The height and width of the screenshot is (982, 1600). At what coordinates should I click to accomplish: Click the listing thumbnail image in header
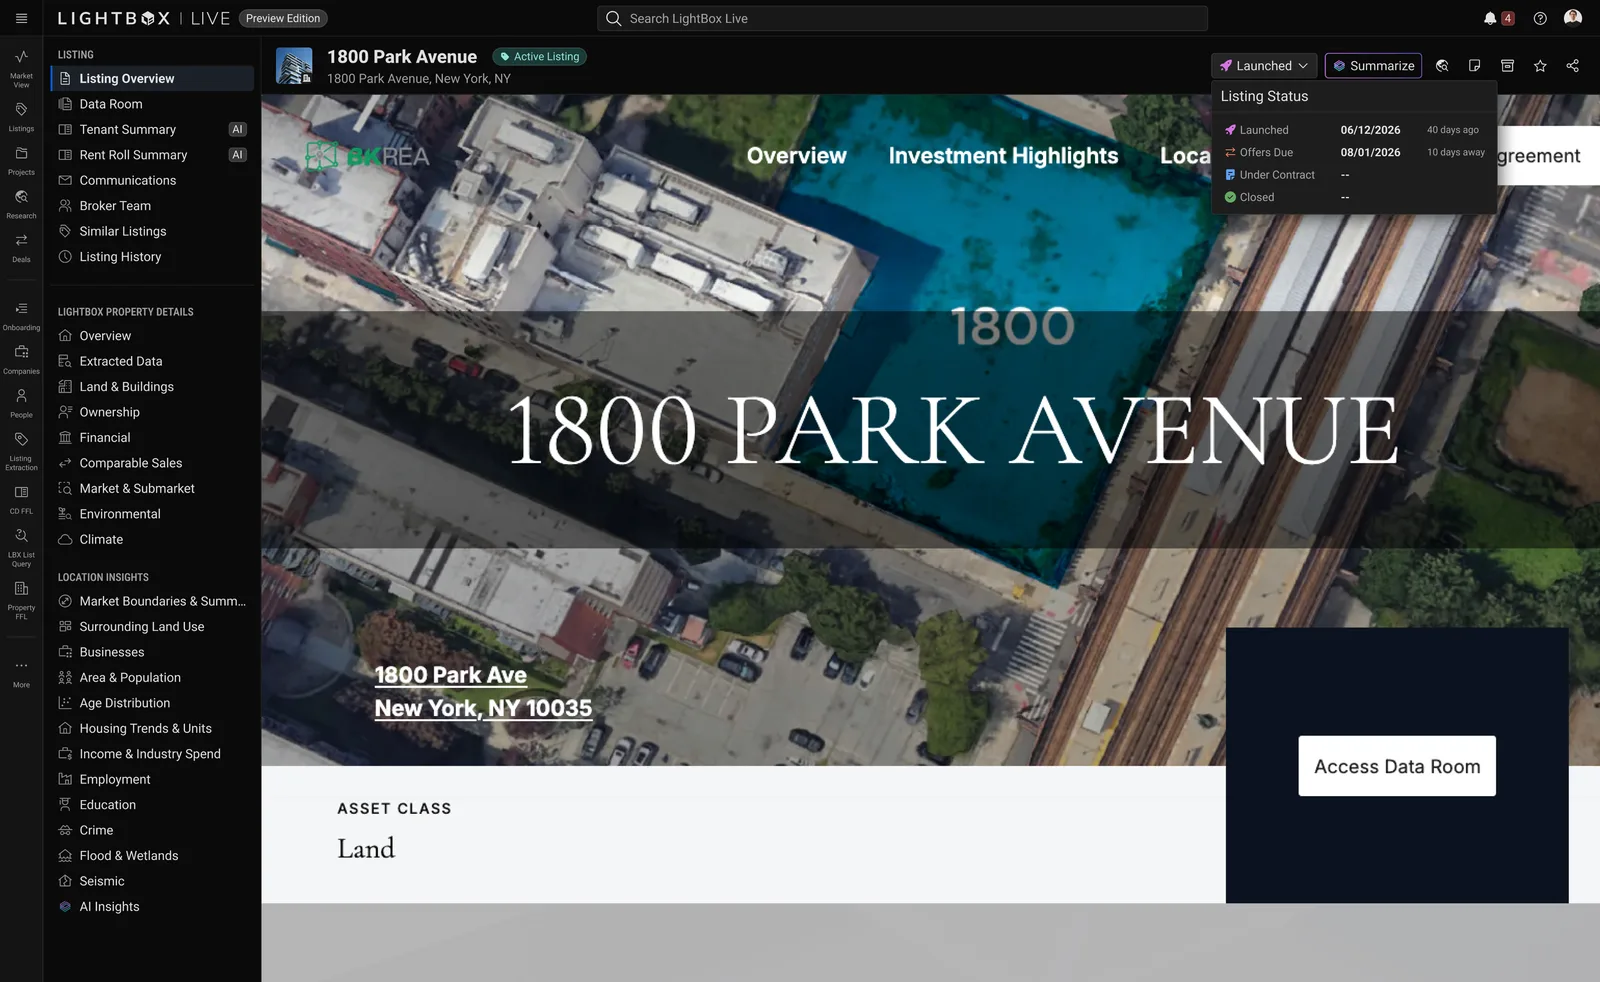click(x=294, y=66)
